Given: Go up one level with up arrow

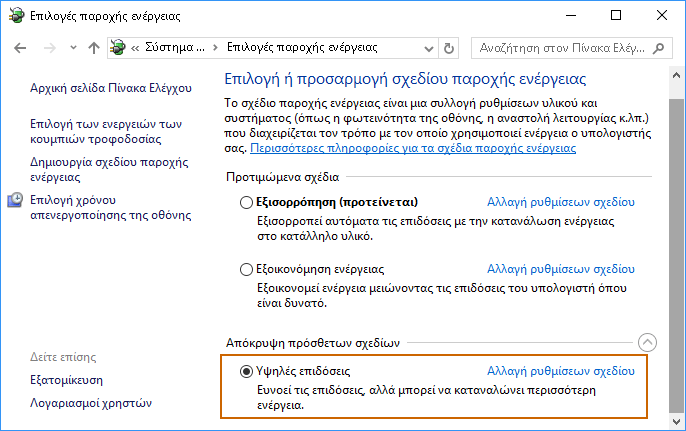Looking at the screenshot, I should click(x=94, y=48).
